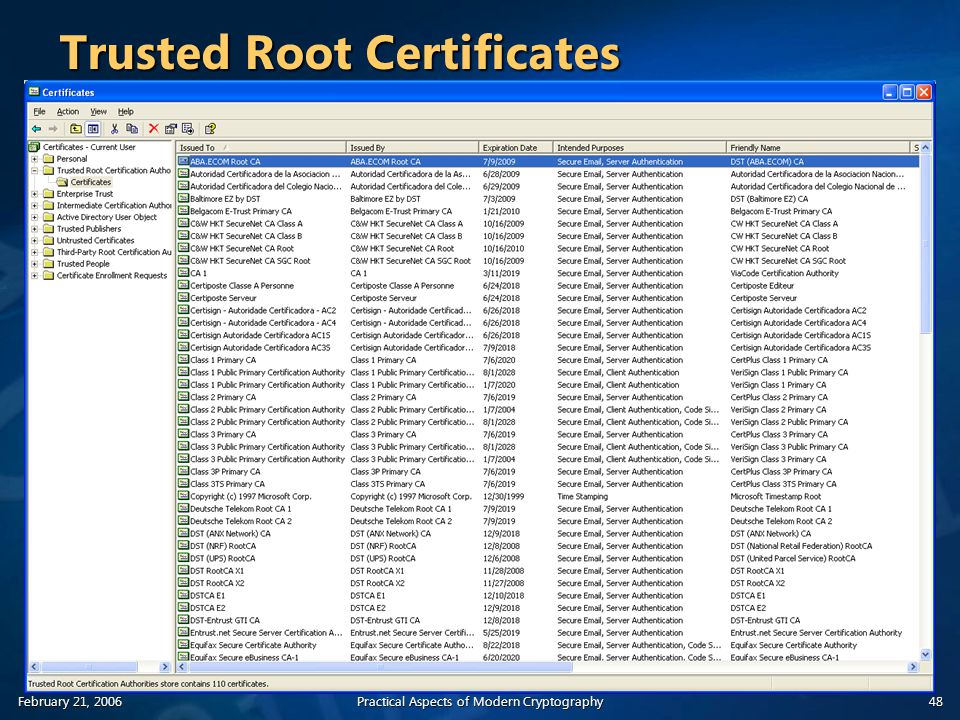
Task: Select the Belgacom E-Trust Primary CA row
Action: click(x=548, y=211)
